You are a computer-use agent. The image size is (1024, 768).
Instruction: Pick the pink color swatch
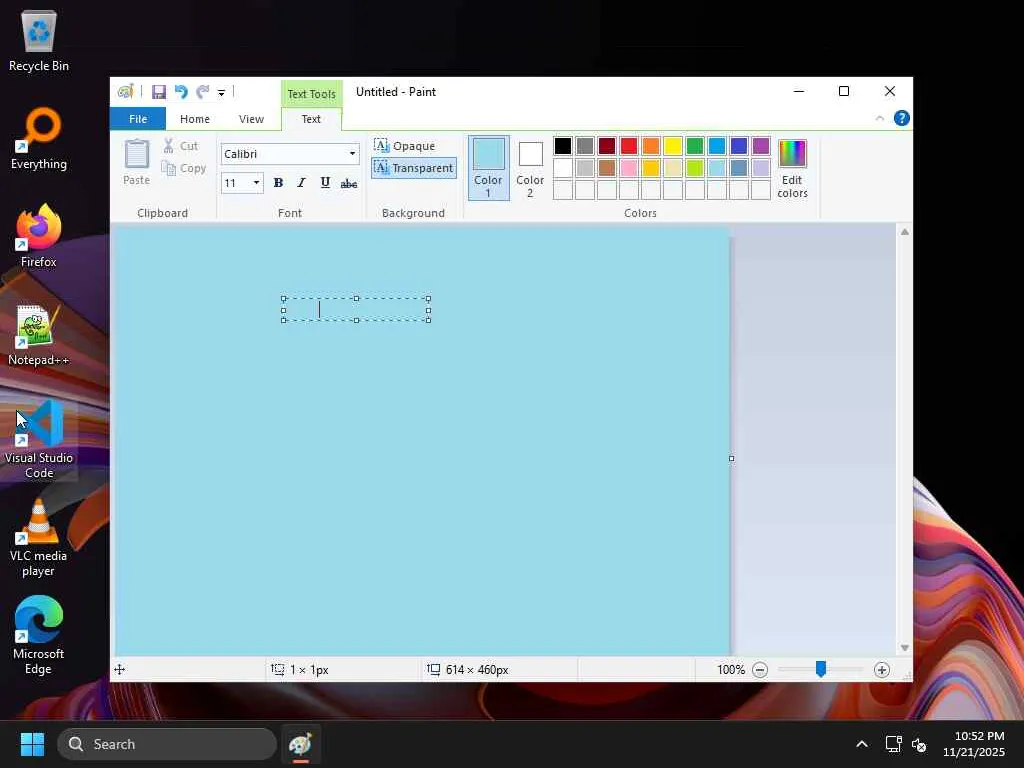(629, 168)
